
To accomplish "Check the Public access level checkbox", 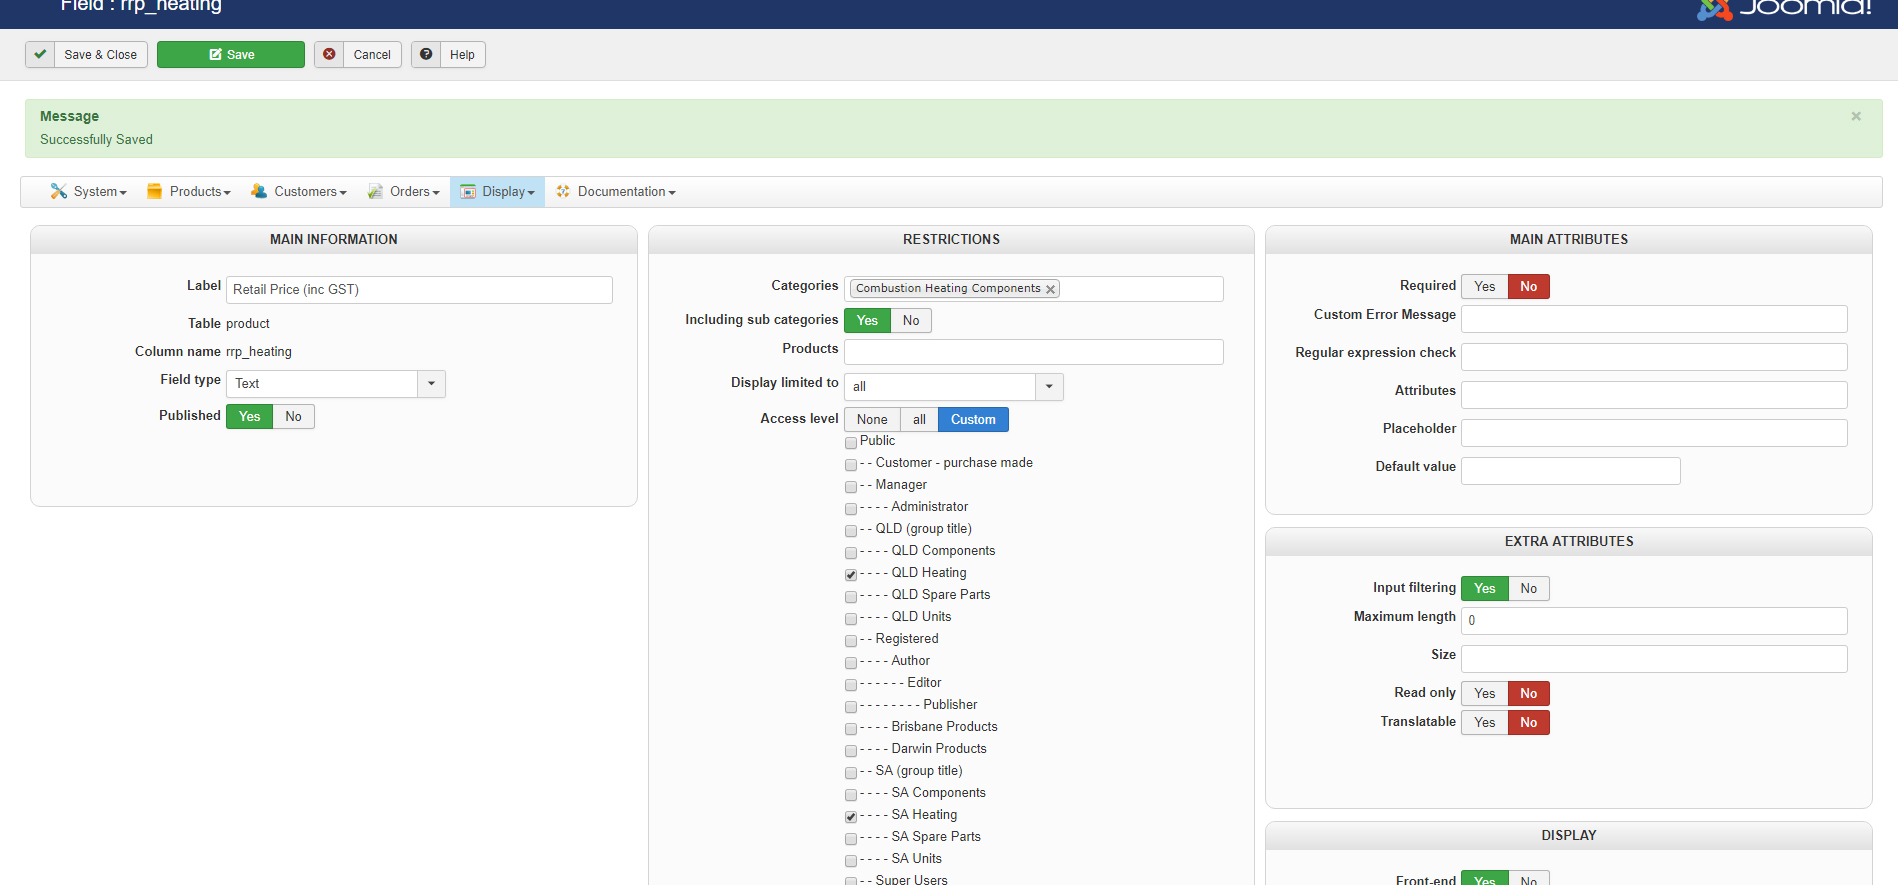I will [x=851, y=442].
